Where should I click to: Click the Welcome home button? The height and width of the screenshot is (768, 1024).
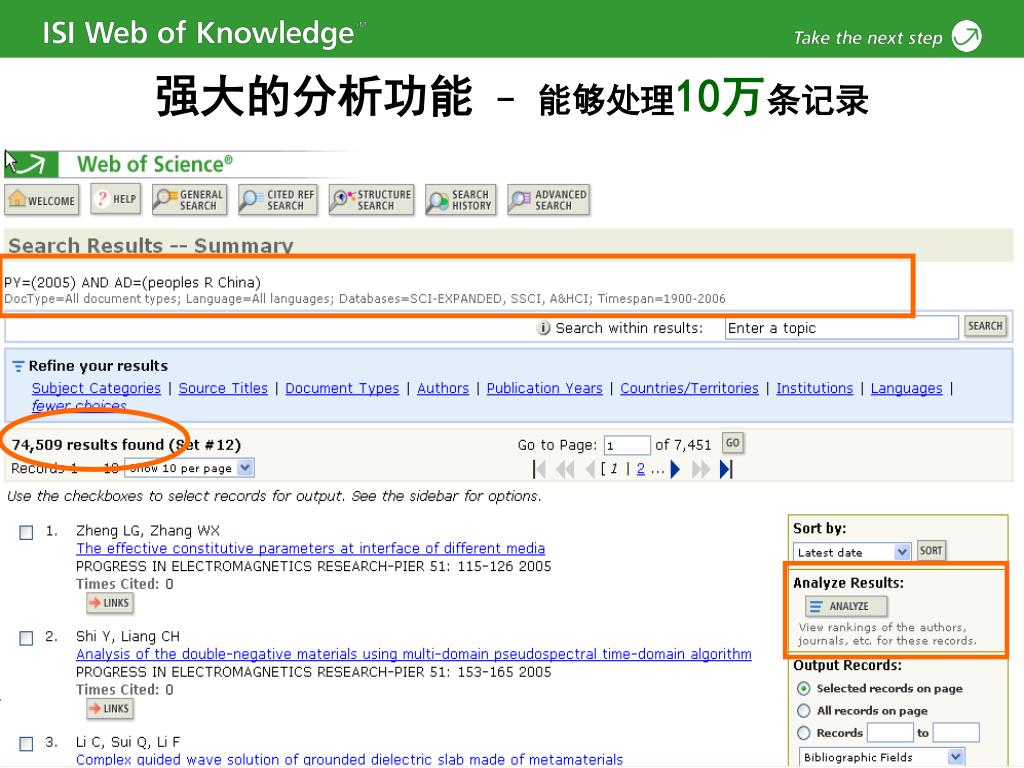click(x=42, y=200)
